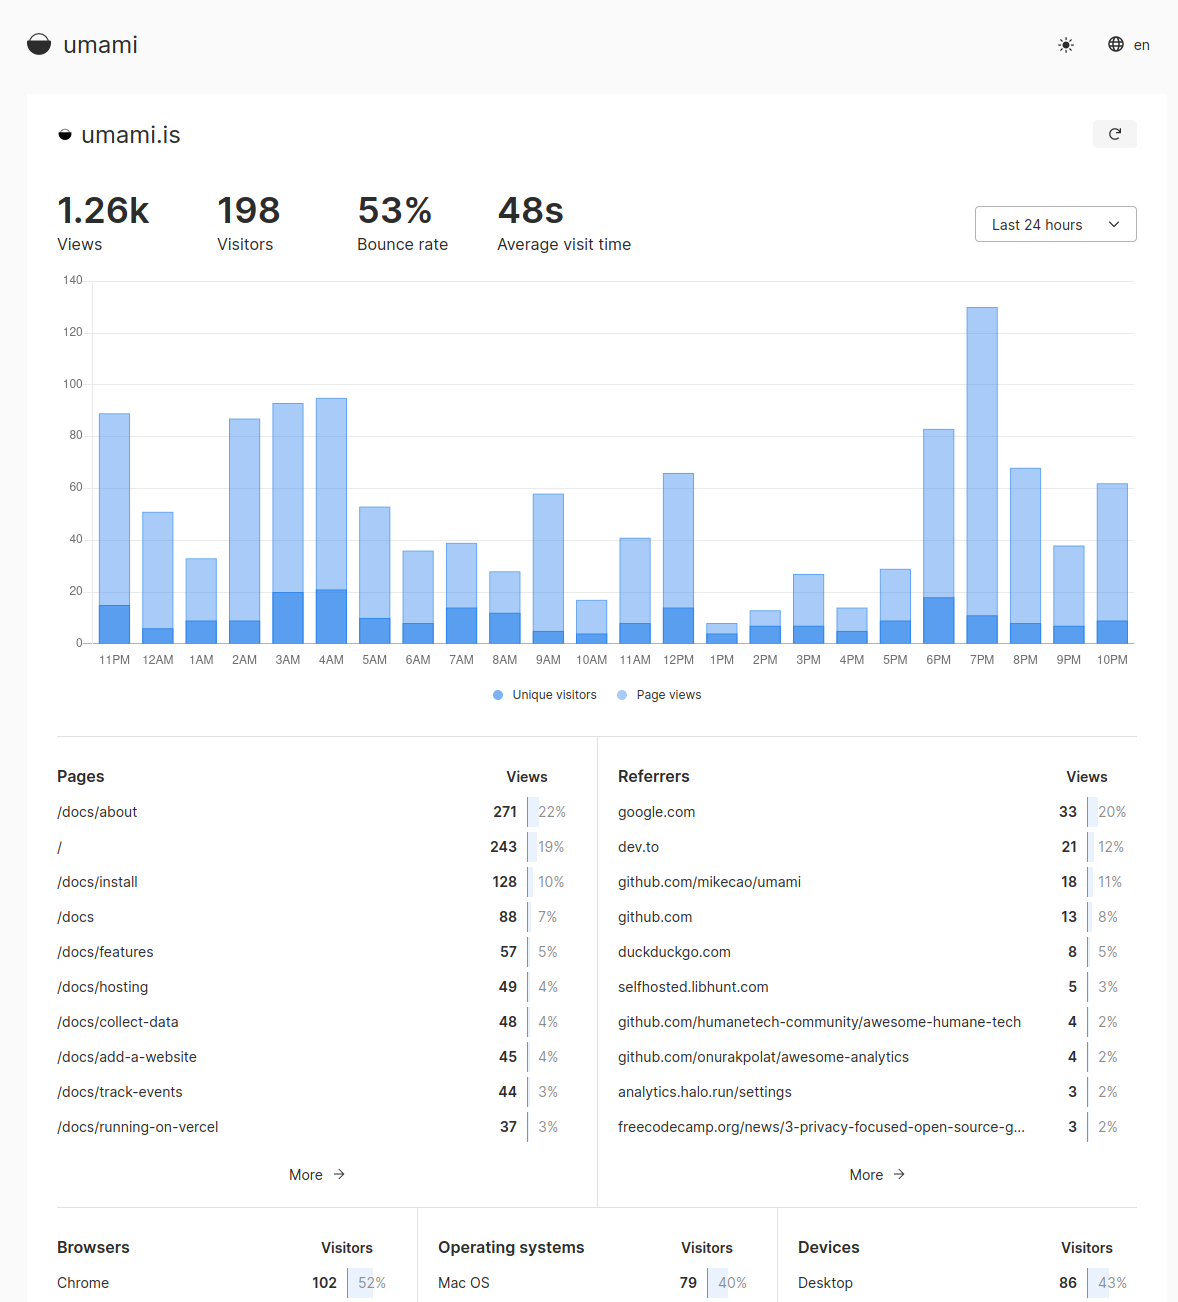Click the 53% Bounce rate metric
Image resolution: width=1178 pixels, height=1302 pixels.
(x=402, y=223)
